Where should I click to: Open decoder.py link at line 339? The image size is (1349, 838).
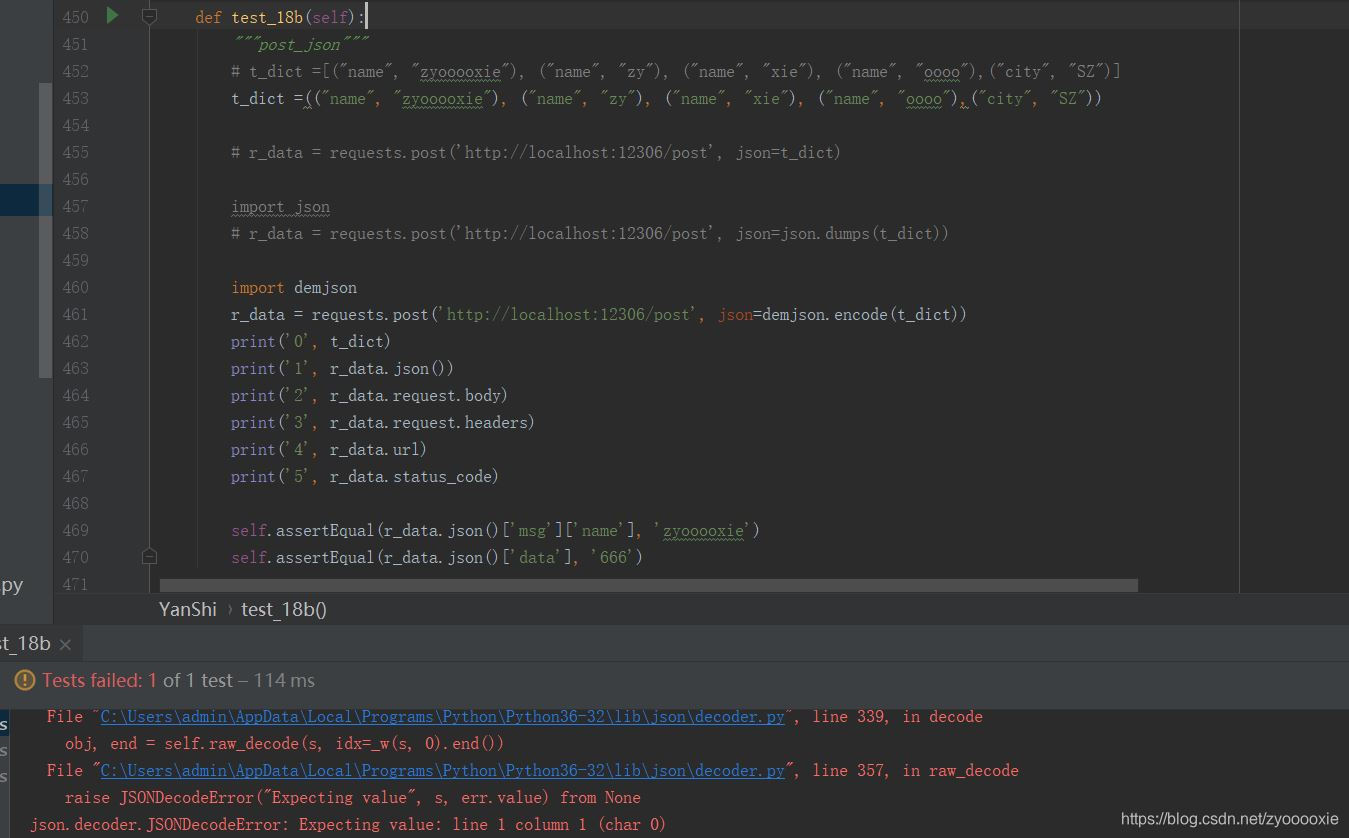pos(443,717)
